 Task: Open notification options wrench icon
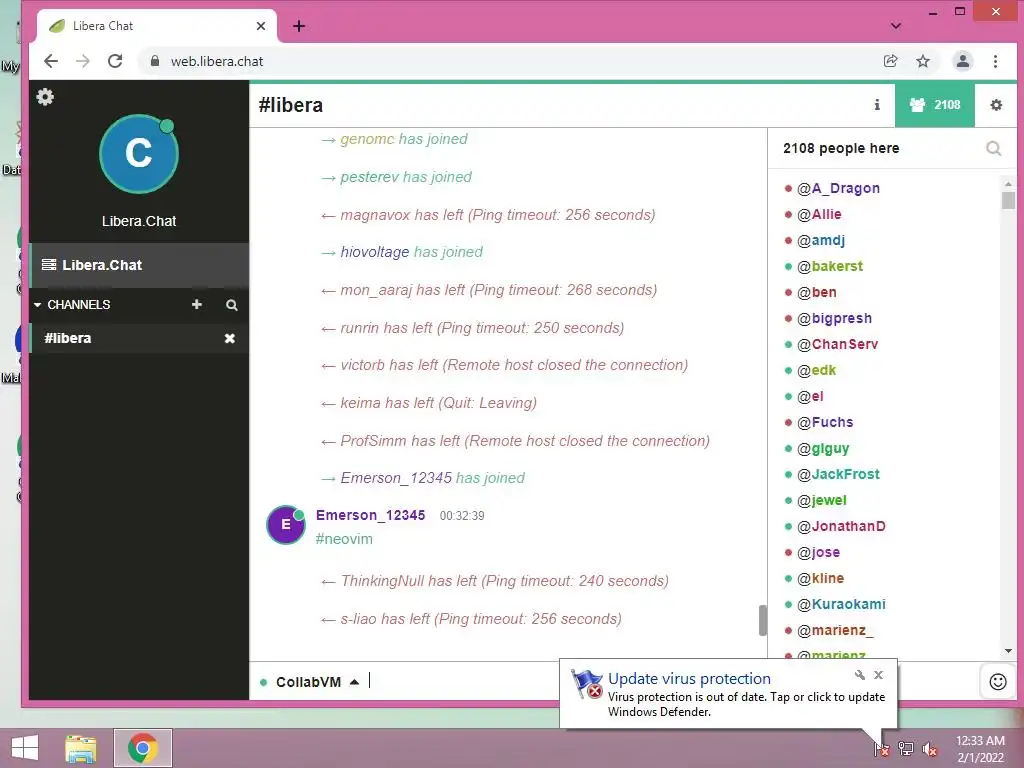860,675
